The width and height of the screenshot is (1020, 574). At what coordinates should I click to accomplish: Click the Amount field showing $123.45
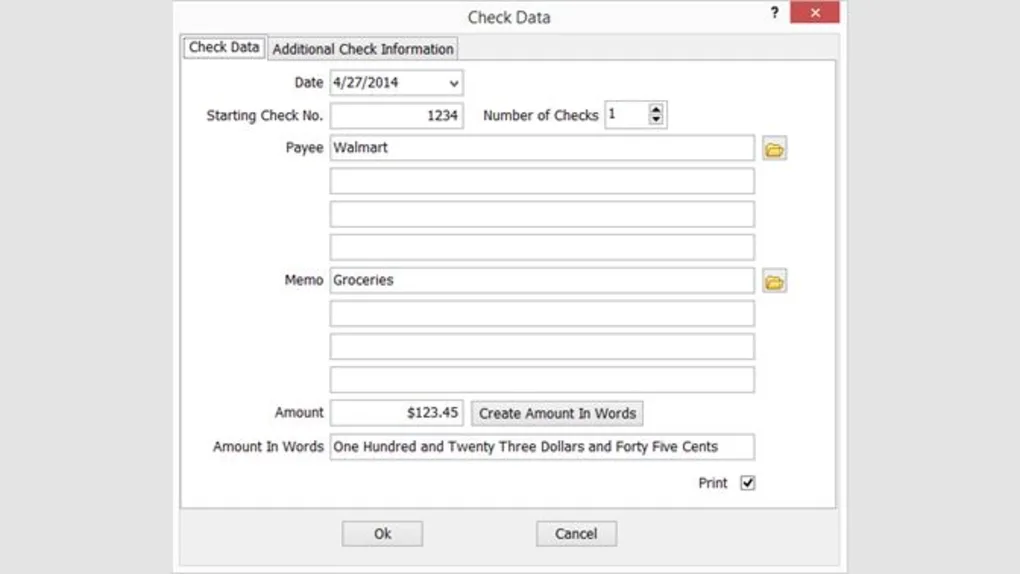397,413
